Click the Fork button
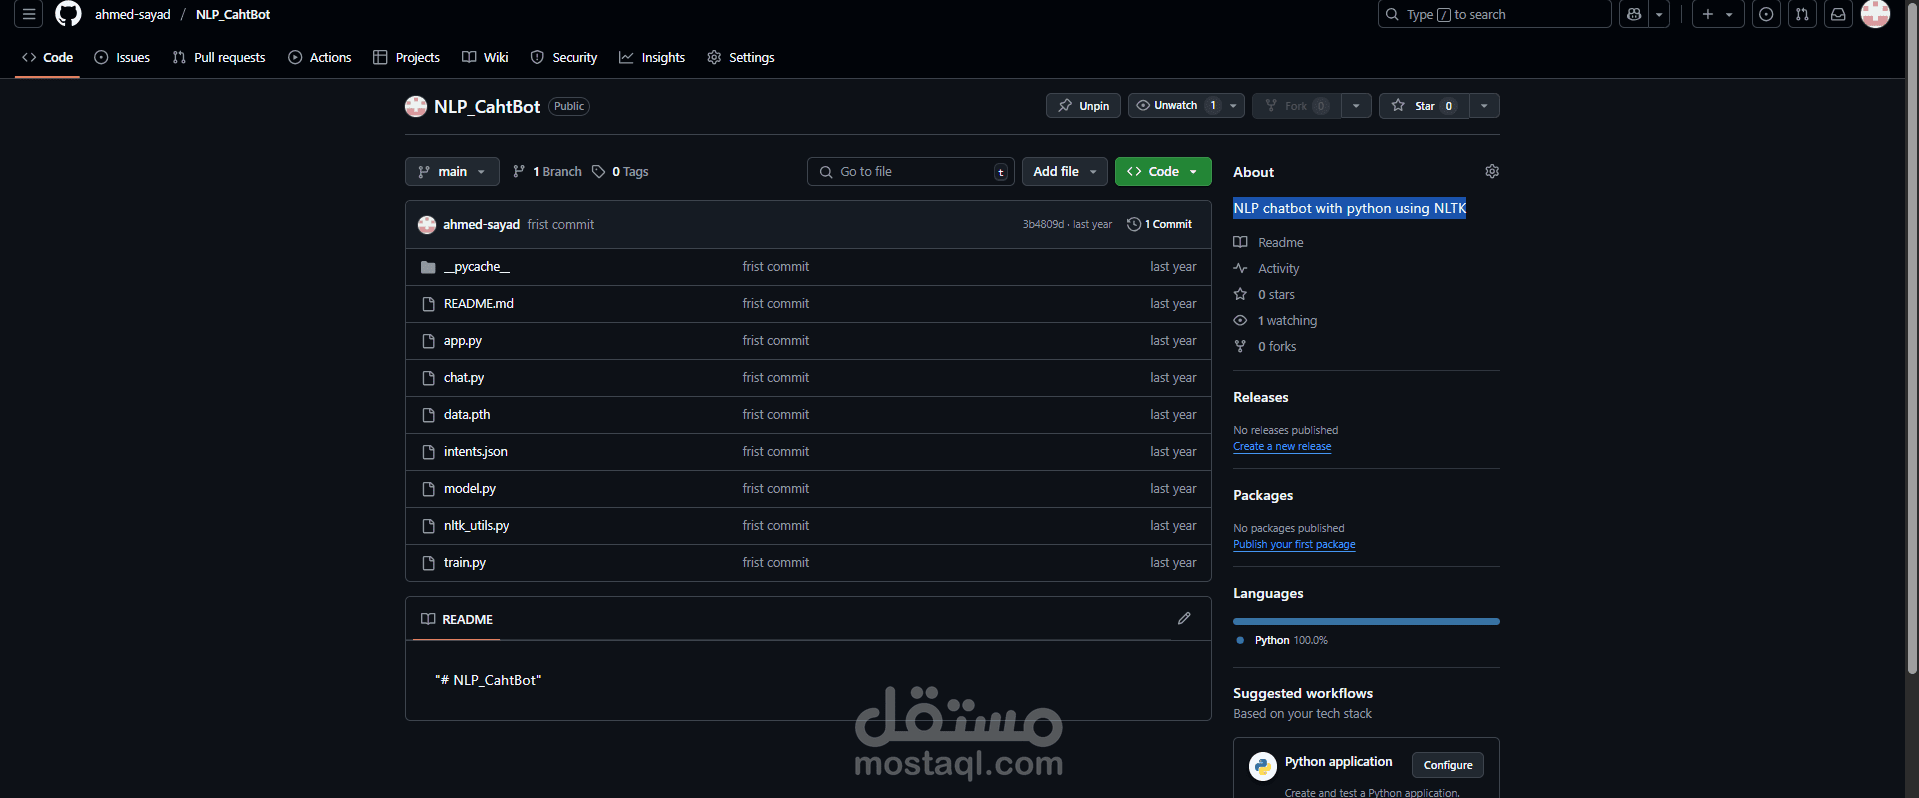 pyautogui.click(x=1296, y=106)
